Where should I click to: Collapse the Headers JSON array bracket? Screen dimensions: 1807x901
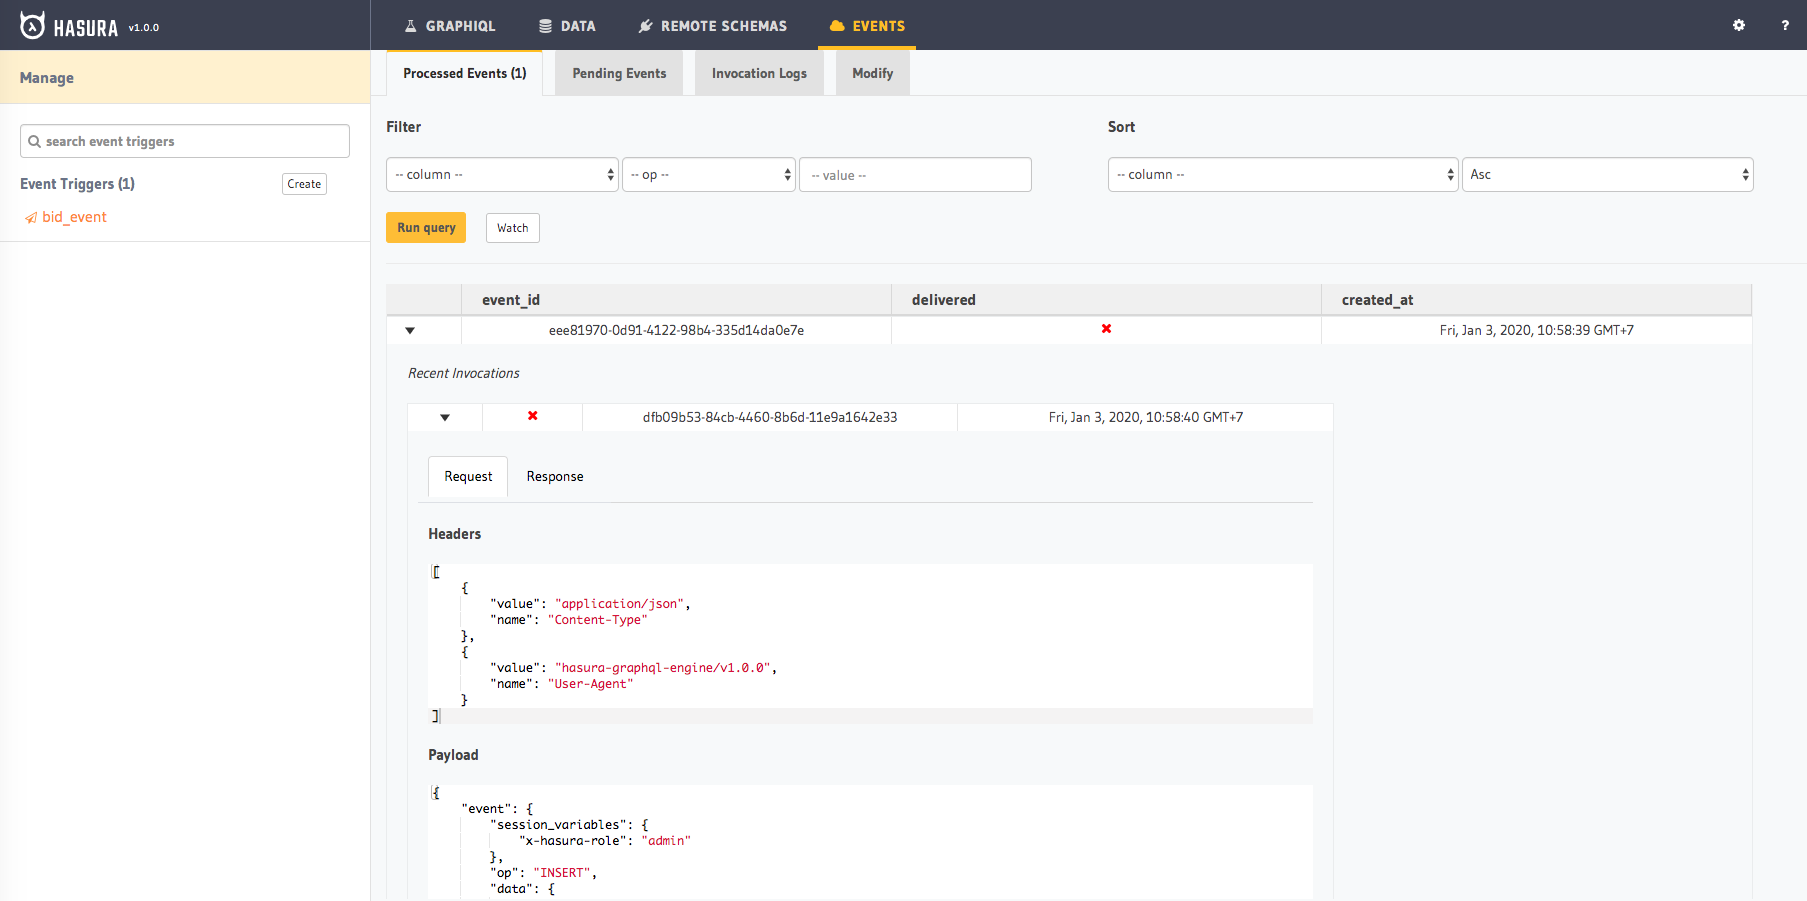[x=436, y=572]
